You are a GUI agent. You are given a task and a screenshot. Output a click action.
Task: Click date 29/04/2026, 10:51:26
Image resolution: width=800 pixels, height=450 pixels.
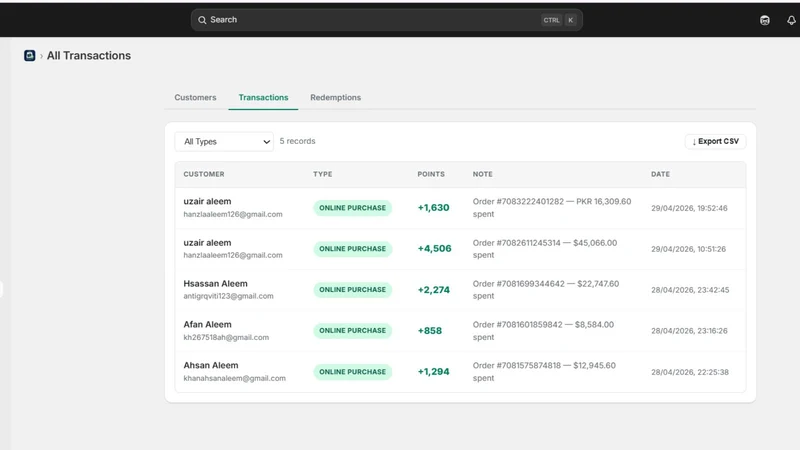(688, 249)
